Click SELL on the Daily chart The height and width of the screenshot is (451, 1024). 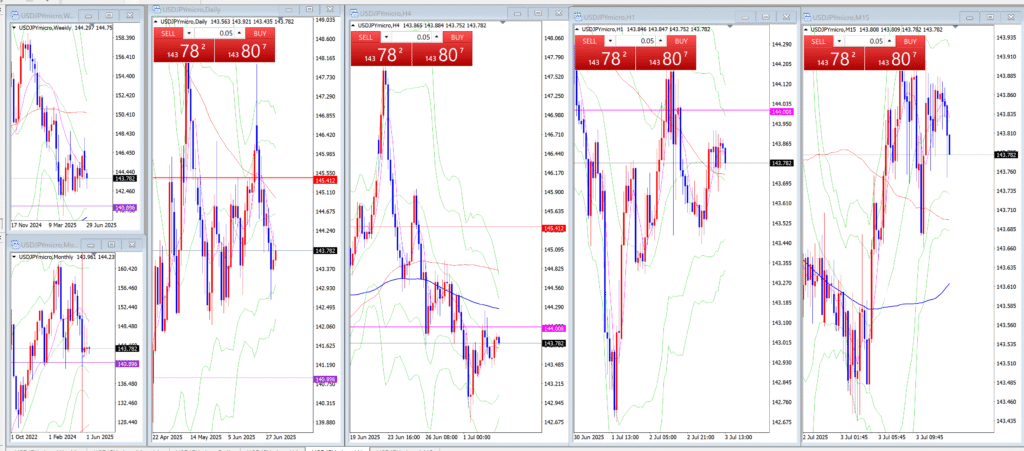click(x=168, y=33)
